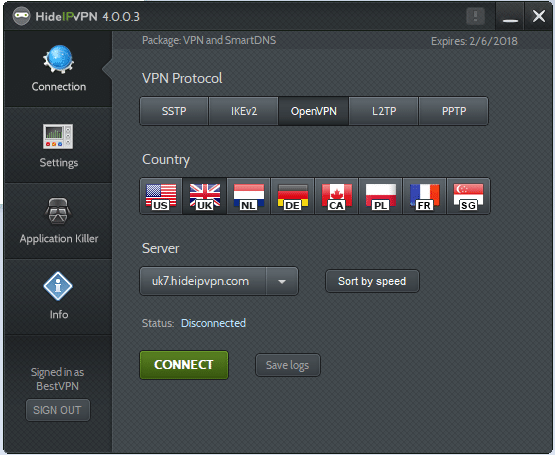The image size is (555, 455).
Task: Expand the server dropdown arrow
Action: tap(282, 281)
